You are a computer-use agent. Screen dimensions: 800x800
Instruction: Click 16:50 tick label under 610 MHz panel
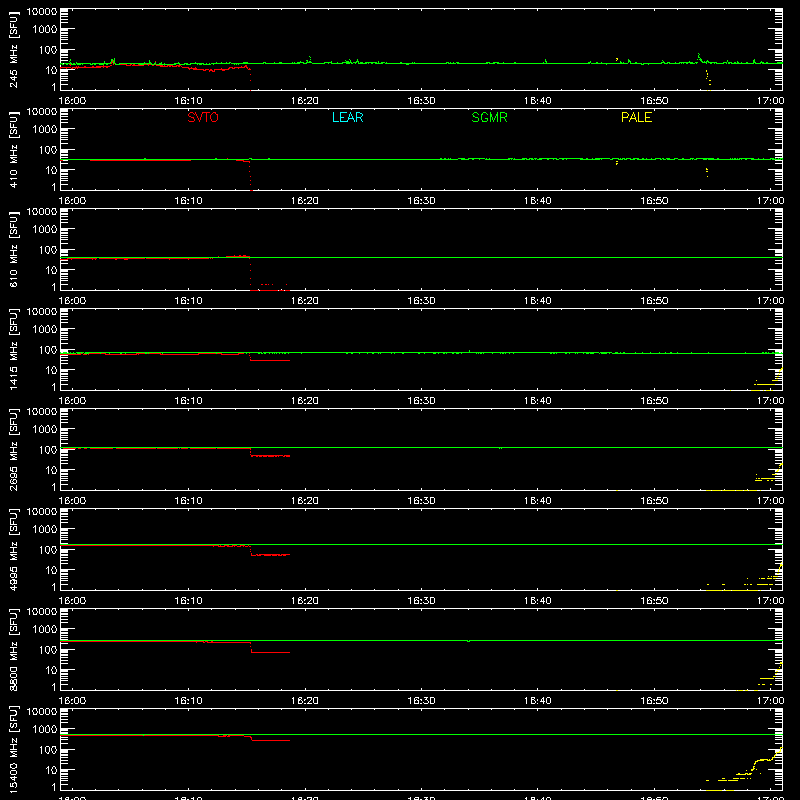[x=654, y=301]
